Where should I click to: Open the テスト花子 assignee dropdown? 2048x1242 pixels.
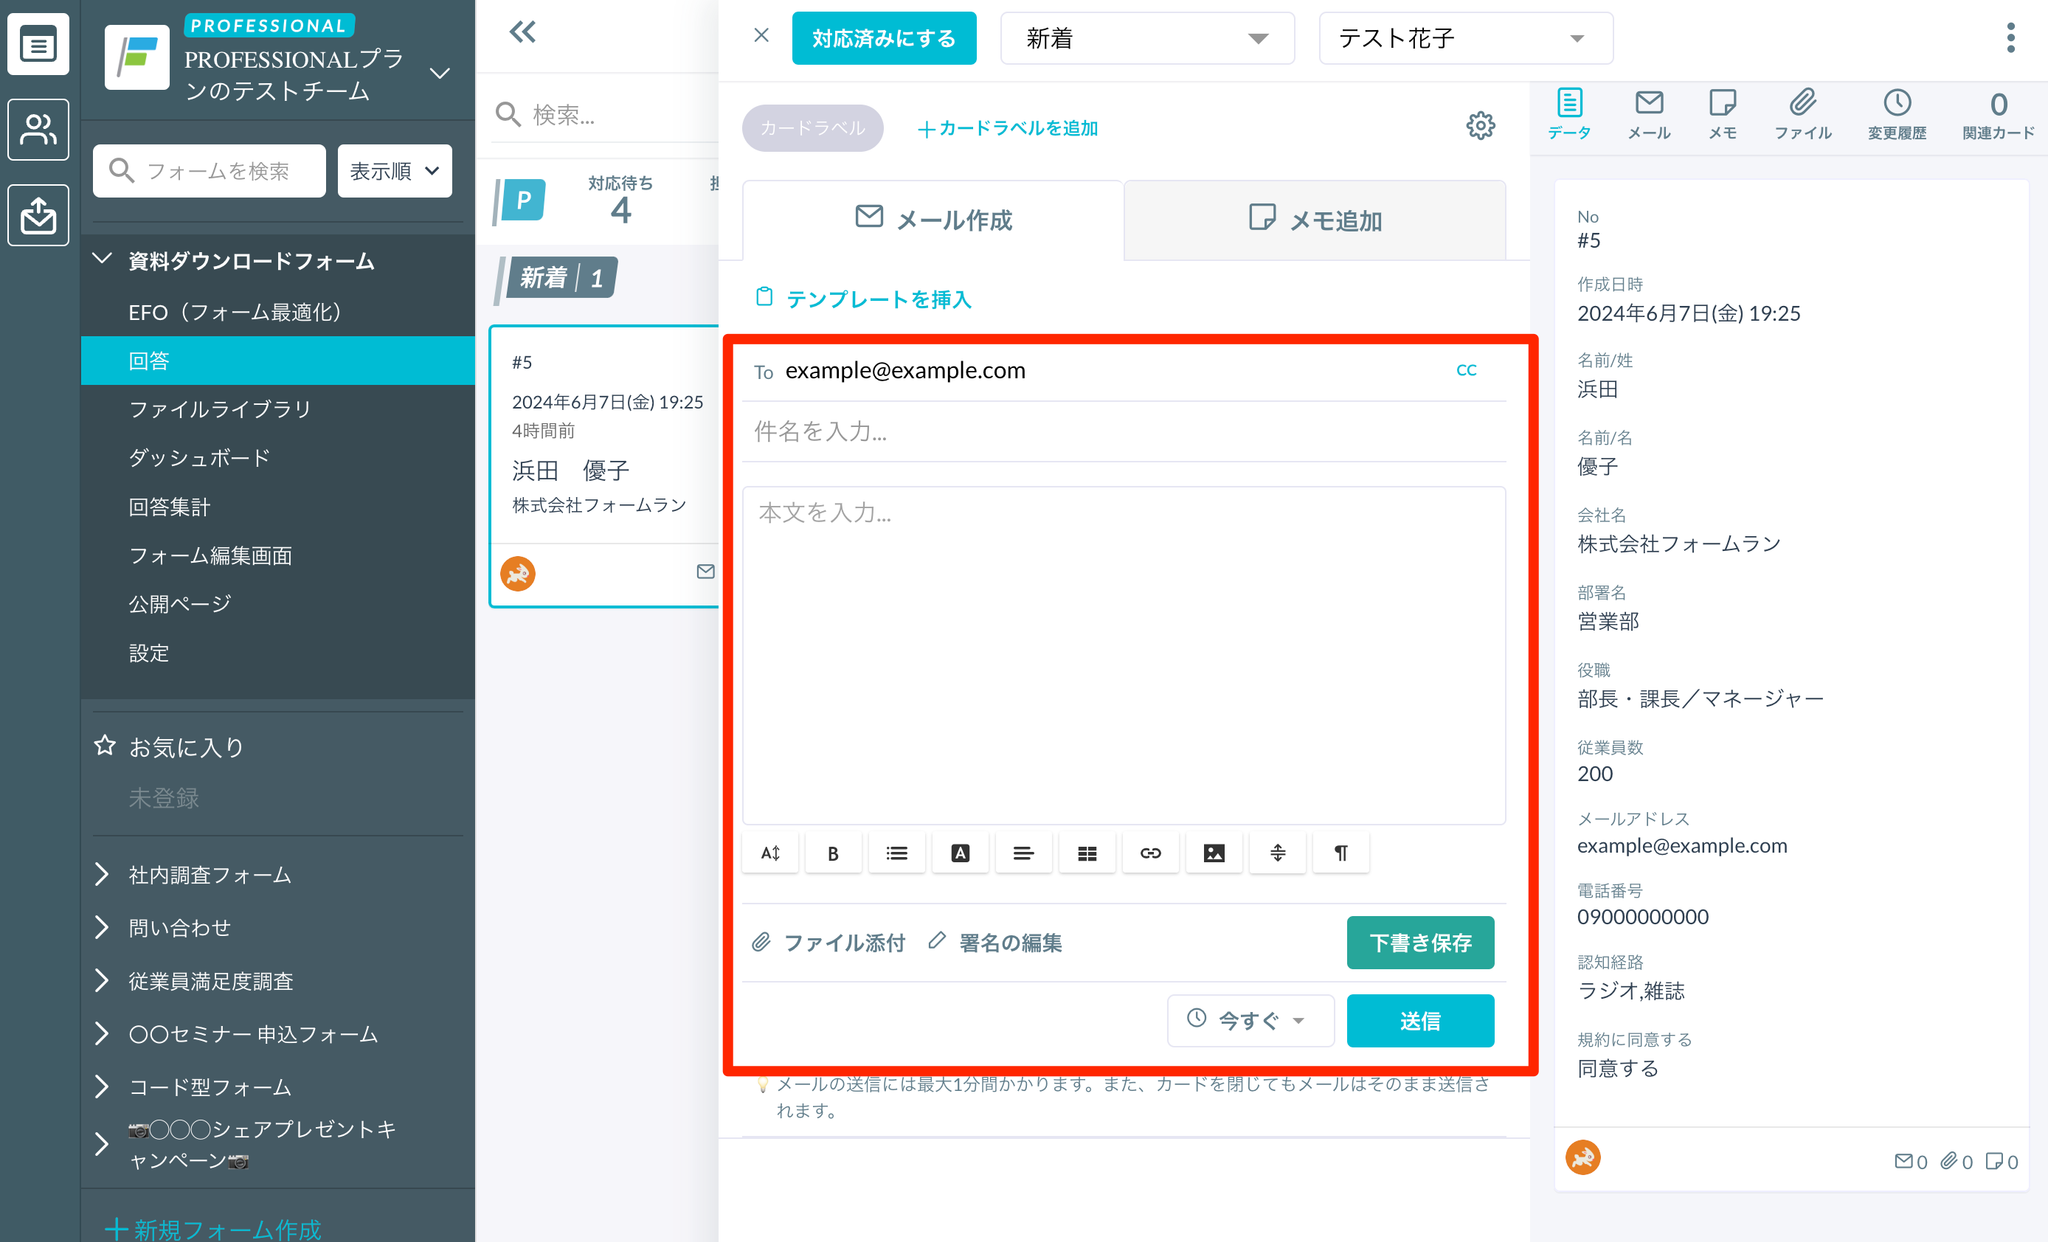click(x=1464, y=38)
